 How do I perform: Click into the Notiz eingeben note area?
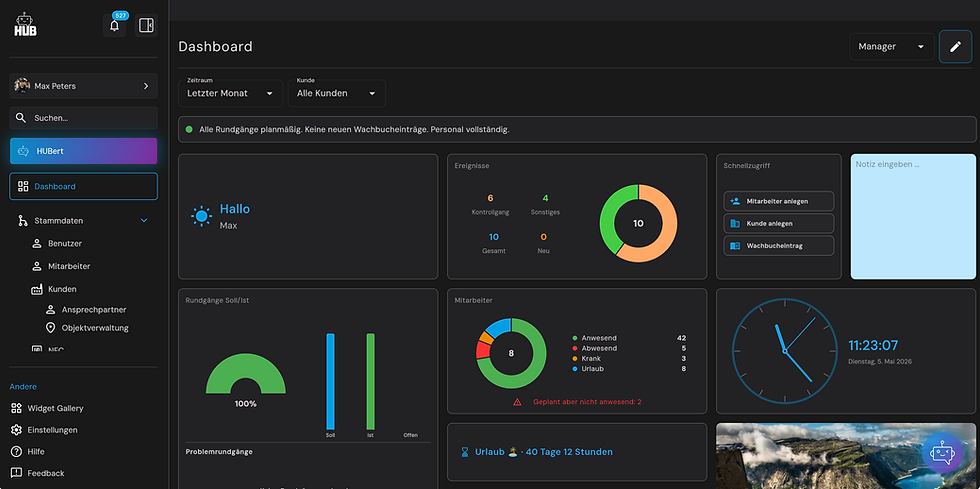(913, 216)
